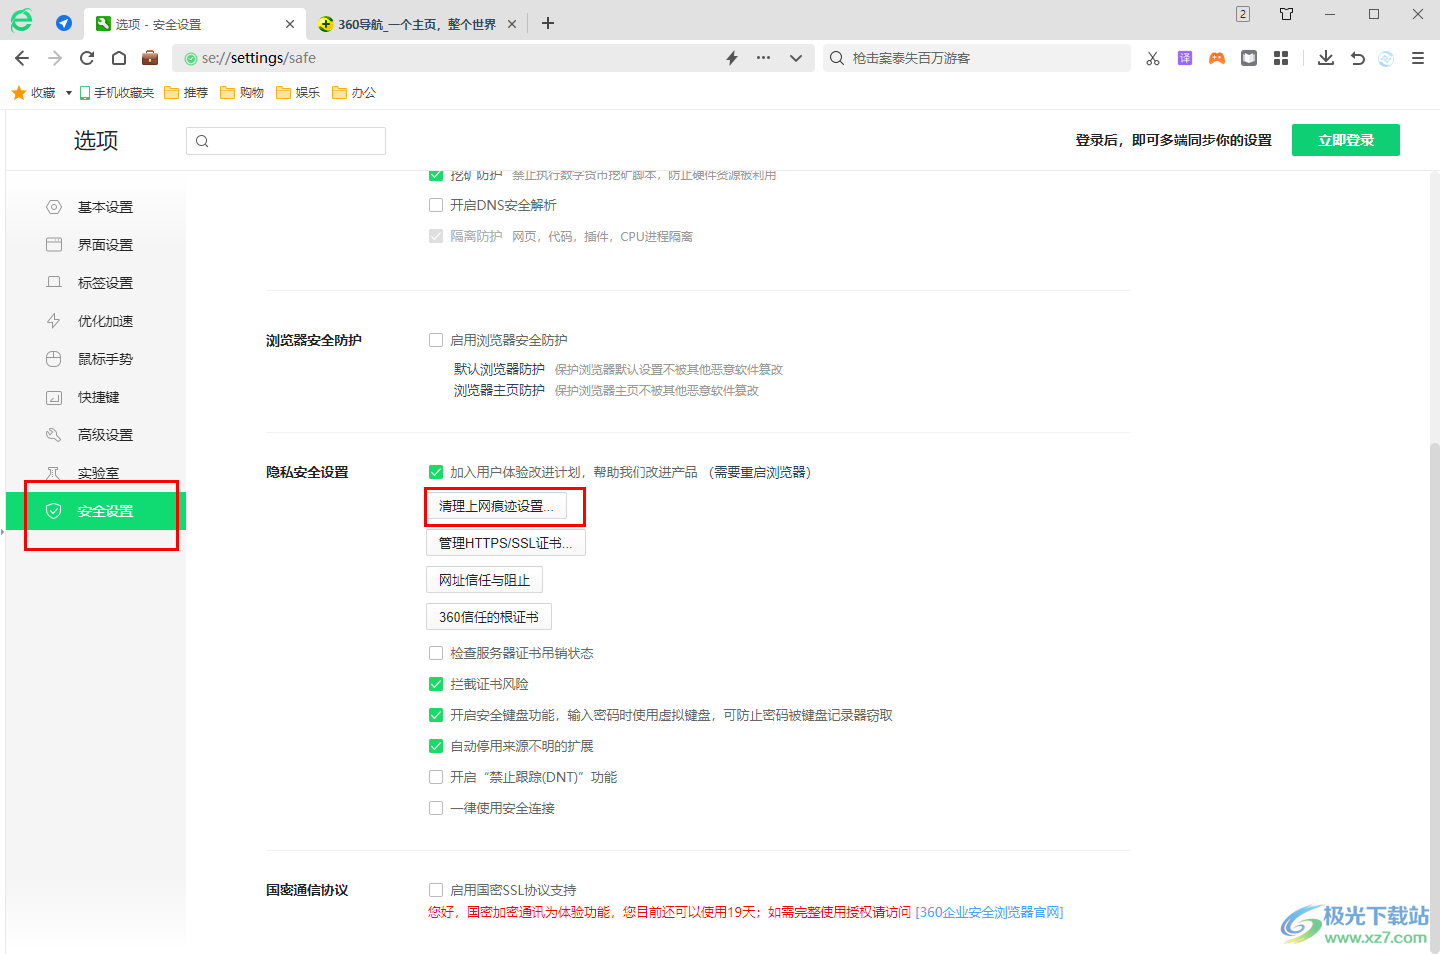Select 界面设置 in sidebar
Screen dimensions: 1440x954
click(96, 245)
